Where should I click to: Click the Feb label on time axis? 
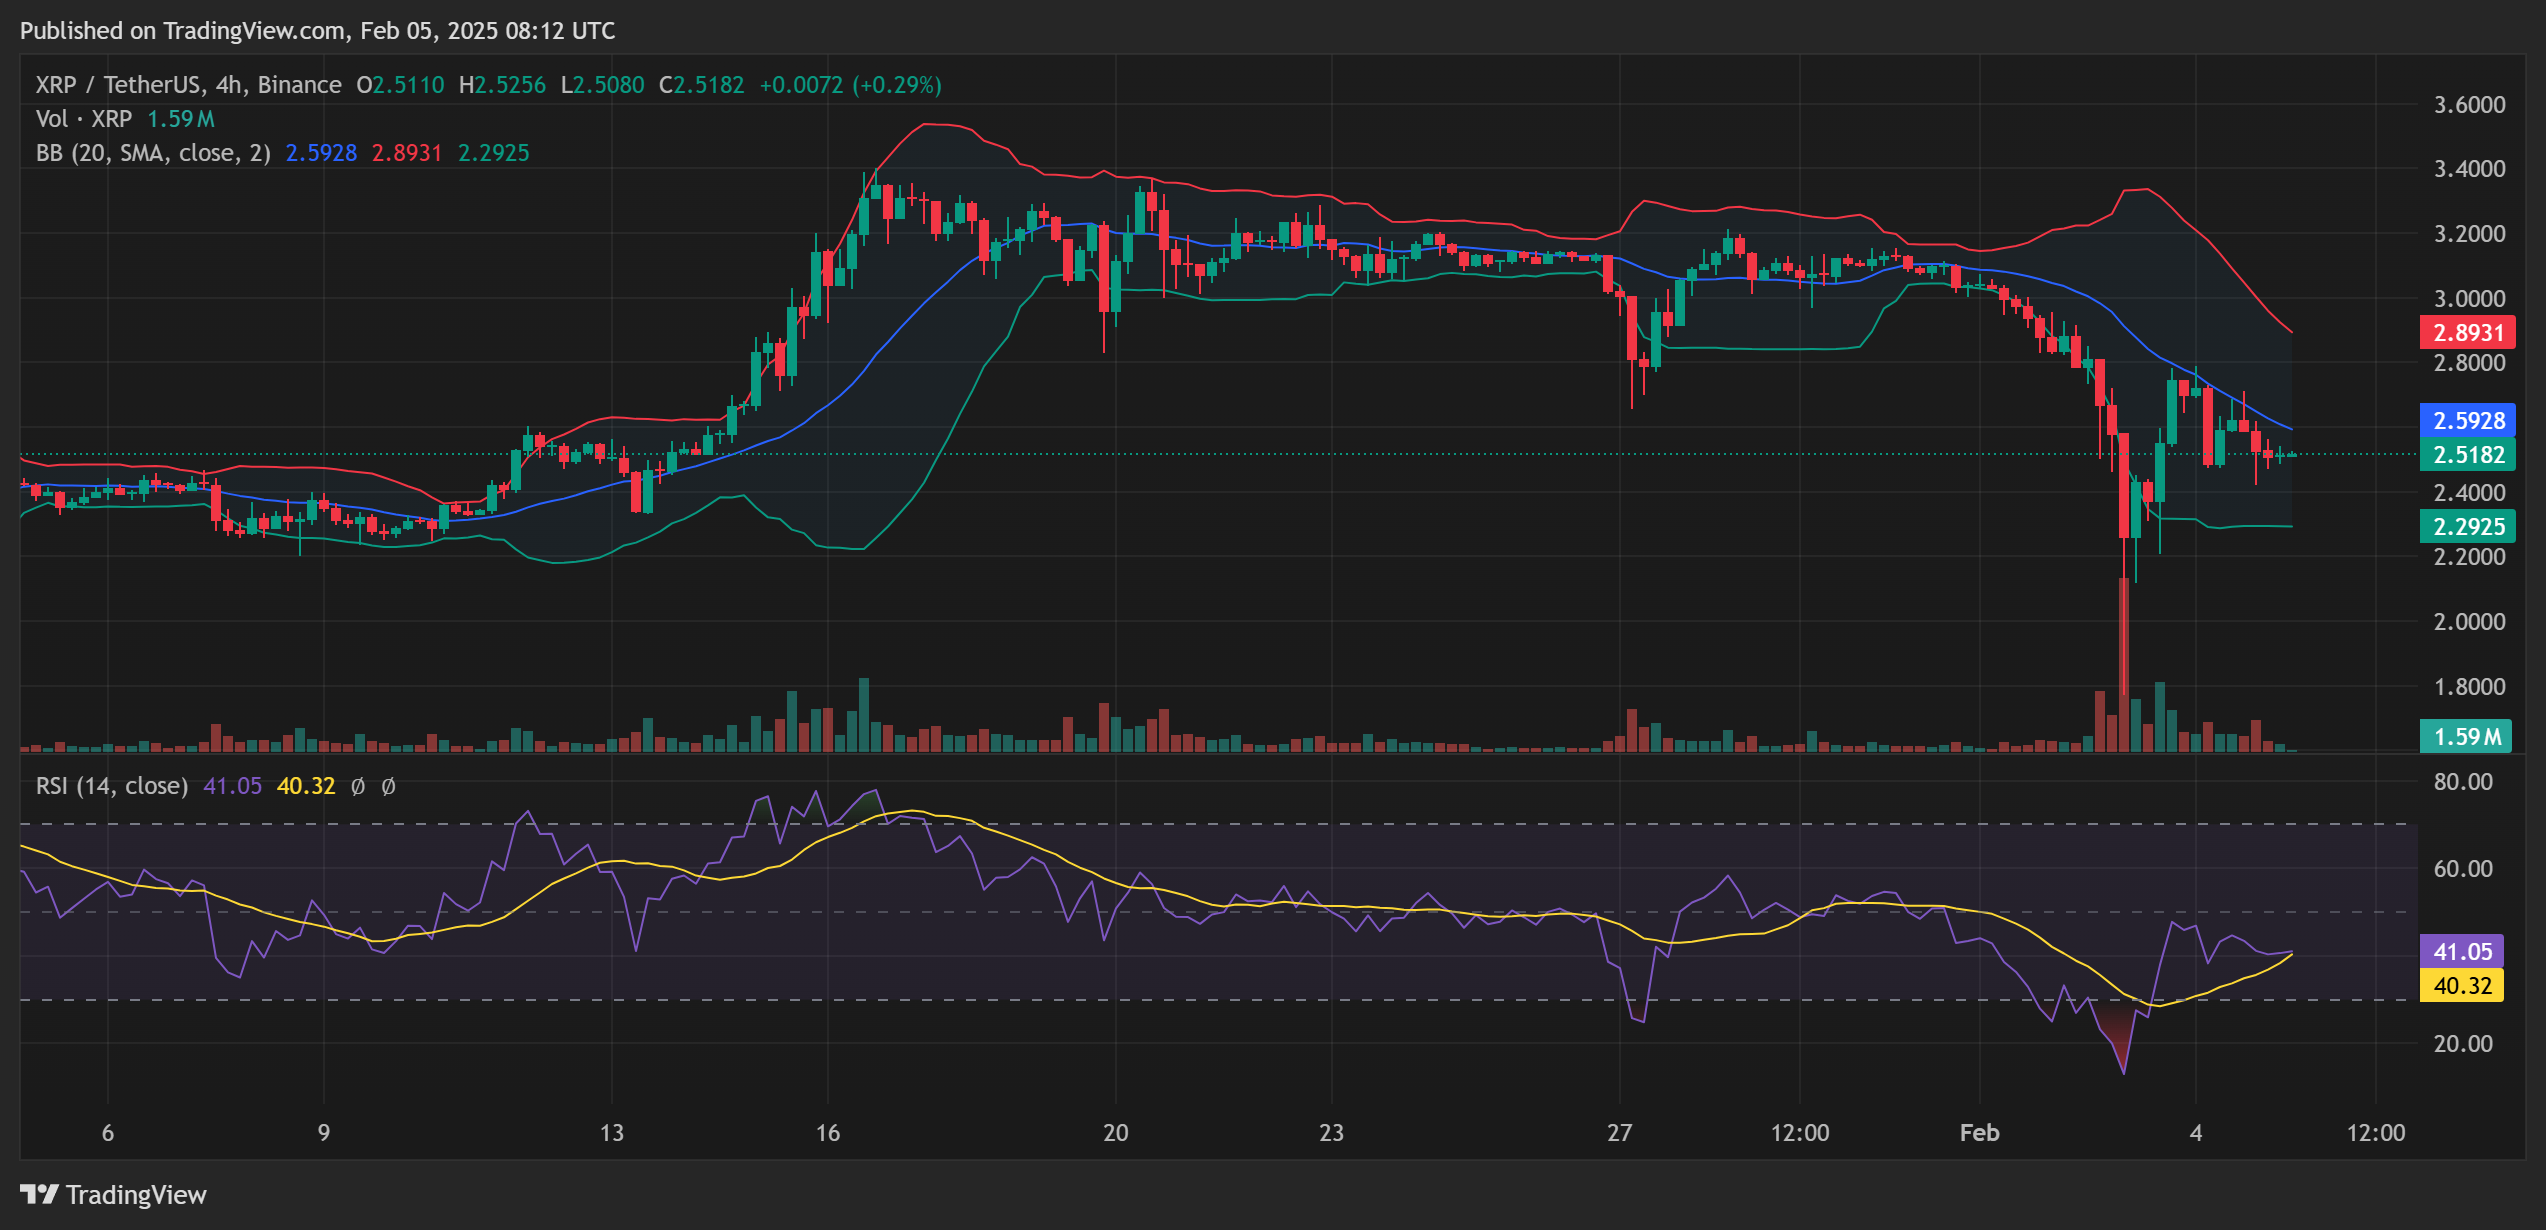click(1980, 1133)
